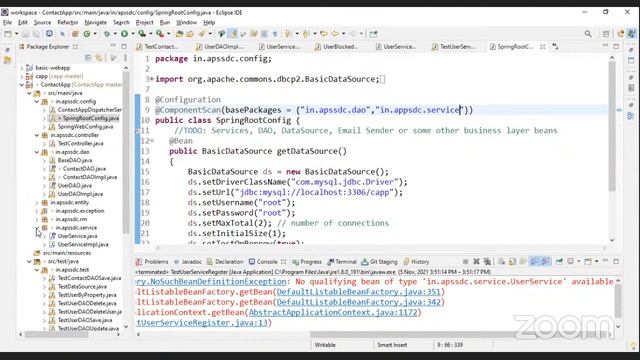Collapse the in.apssdc.dao package
The image size is (640, 360).
tap(36, 152)
